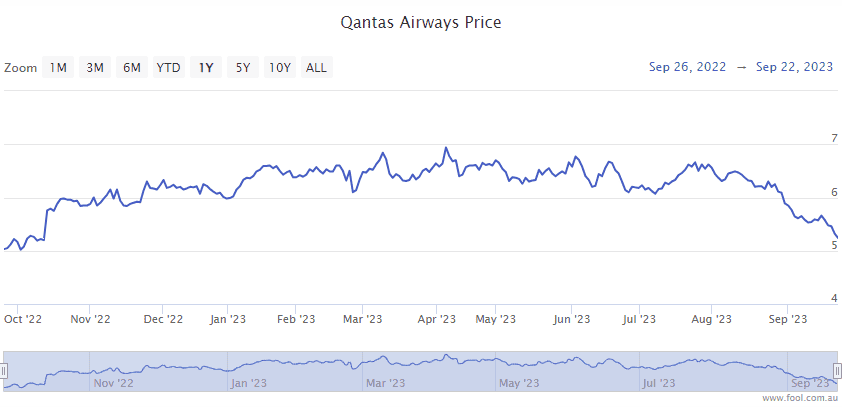This screenshot has width=842, height=407.
Task: Click the Qantas Airways Price title
Action: click(x=421, y=21)
